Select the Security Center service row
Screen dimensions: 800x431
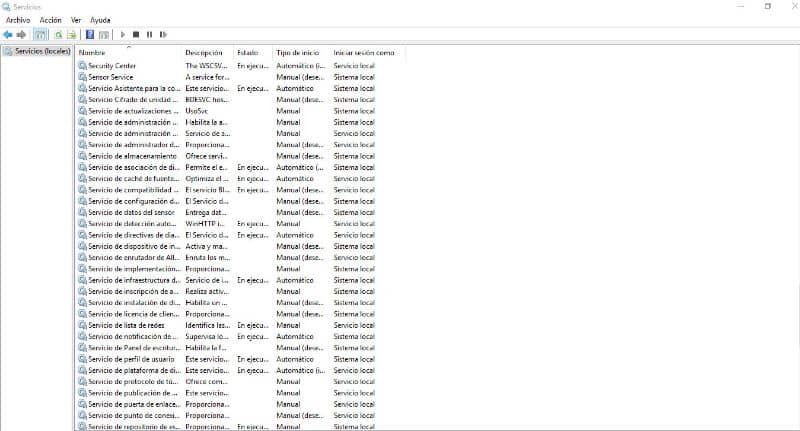click(x=227, y=66)
